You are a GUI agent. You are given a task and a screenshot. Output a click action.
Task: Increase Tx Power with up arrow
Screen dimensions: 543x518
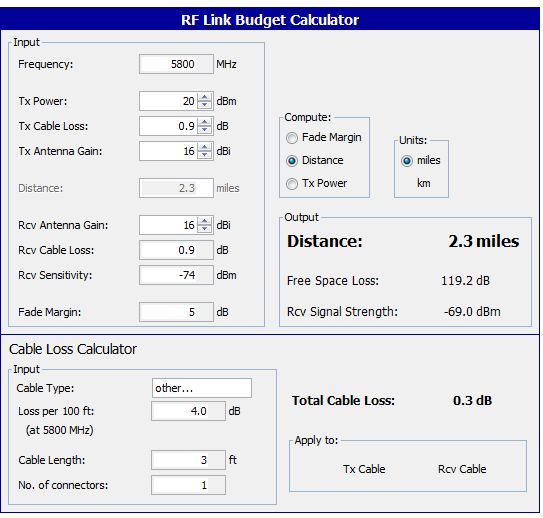tap(204, 97)
